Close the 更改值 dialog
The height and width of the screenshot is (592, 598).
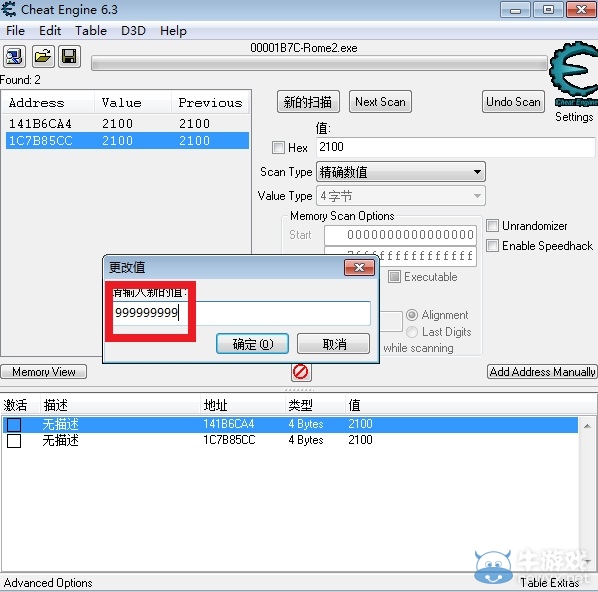tap(359, 267)
